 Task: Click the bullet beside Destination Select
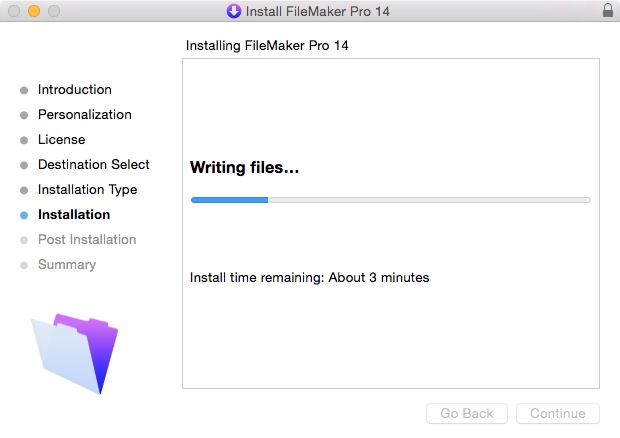tap(24, 165)
